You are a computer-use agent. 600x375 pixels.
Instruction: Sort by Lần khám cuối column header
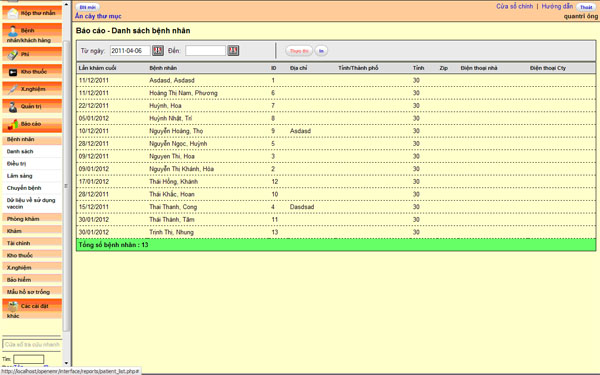(x=97, y=68)
